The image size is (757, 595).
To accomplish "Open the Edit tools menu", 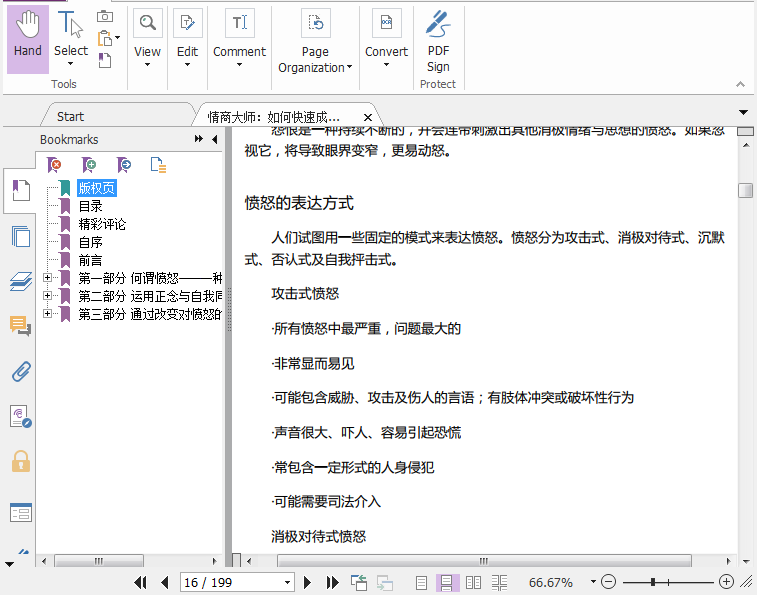I will pos(187,39).
